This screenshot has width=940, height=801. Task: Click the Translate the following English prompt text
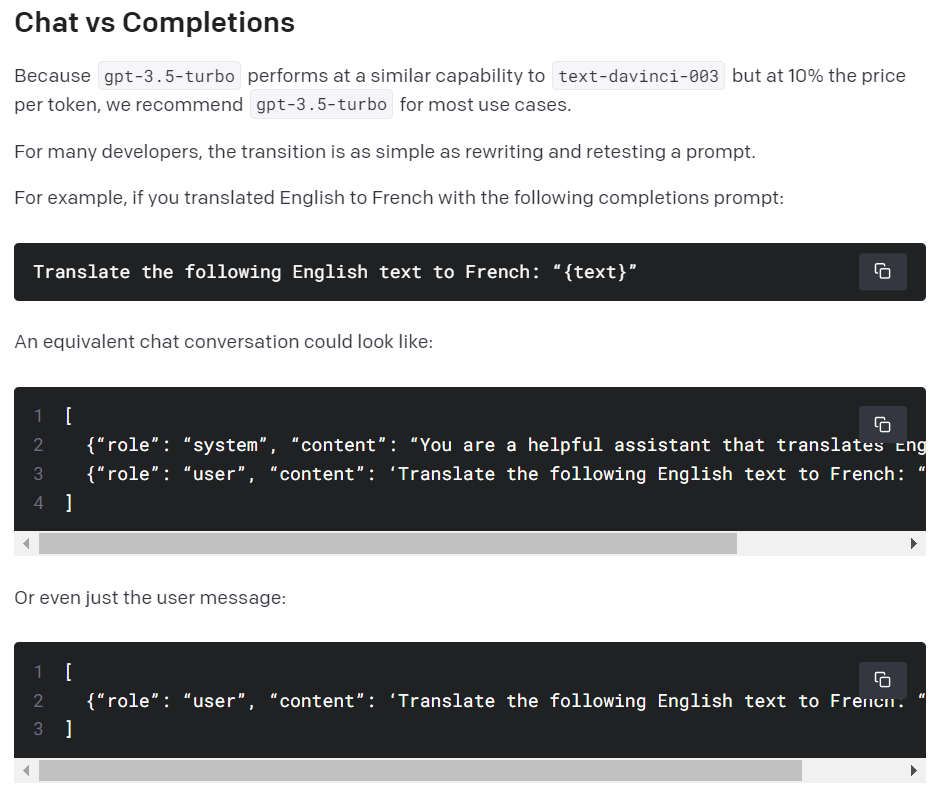[335, 272]
